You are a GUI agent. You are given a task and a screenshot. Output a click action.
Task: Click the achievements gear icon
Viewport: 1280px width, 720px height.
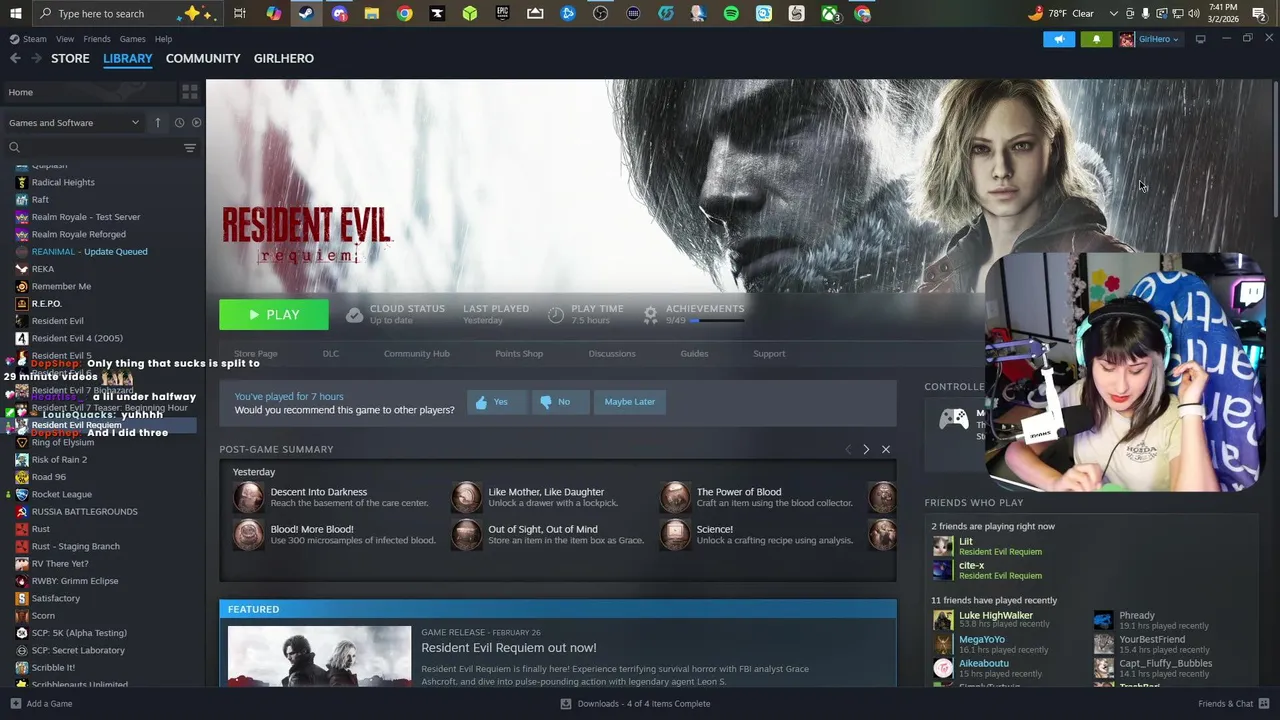(x=650, y=315)
